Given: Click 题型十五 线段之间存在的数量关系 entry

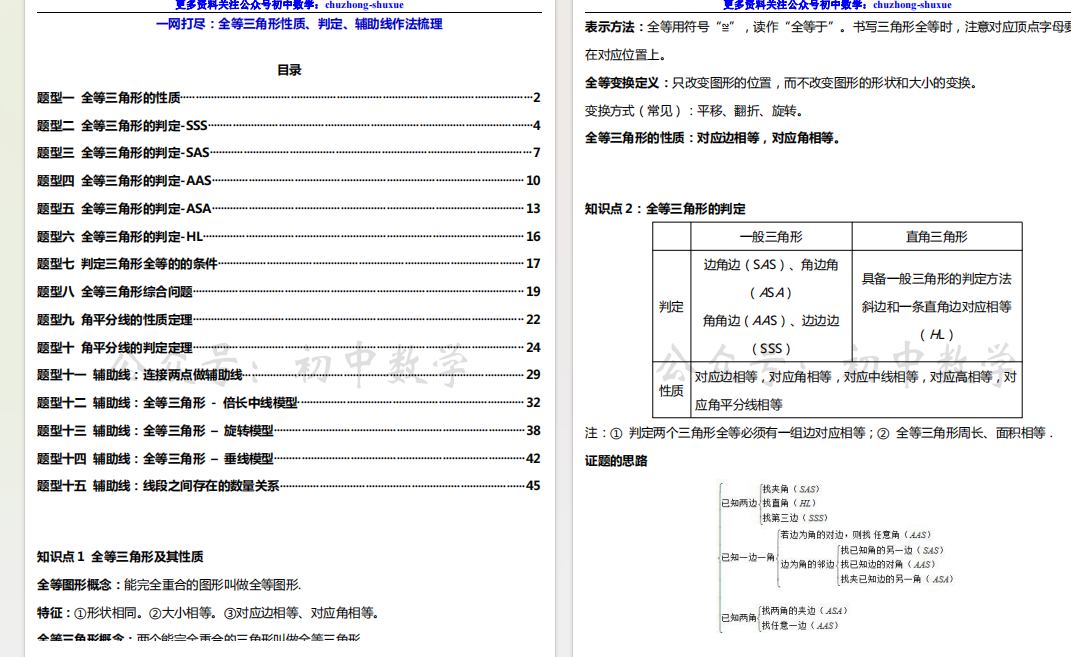Looking at the screenshot, I should click(288, 486).
